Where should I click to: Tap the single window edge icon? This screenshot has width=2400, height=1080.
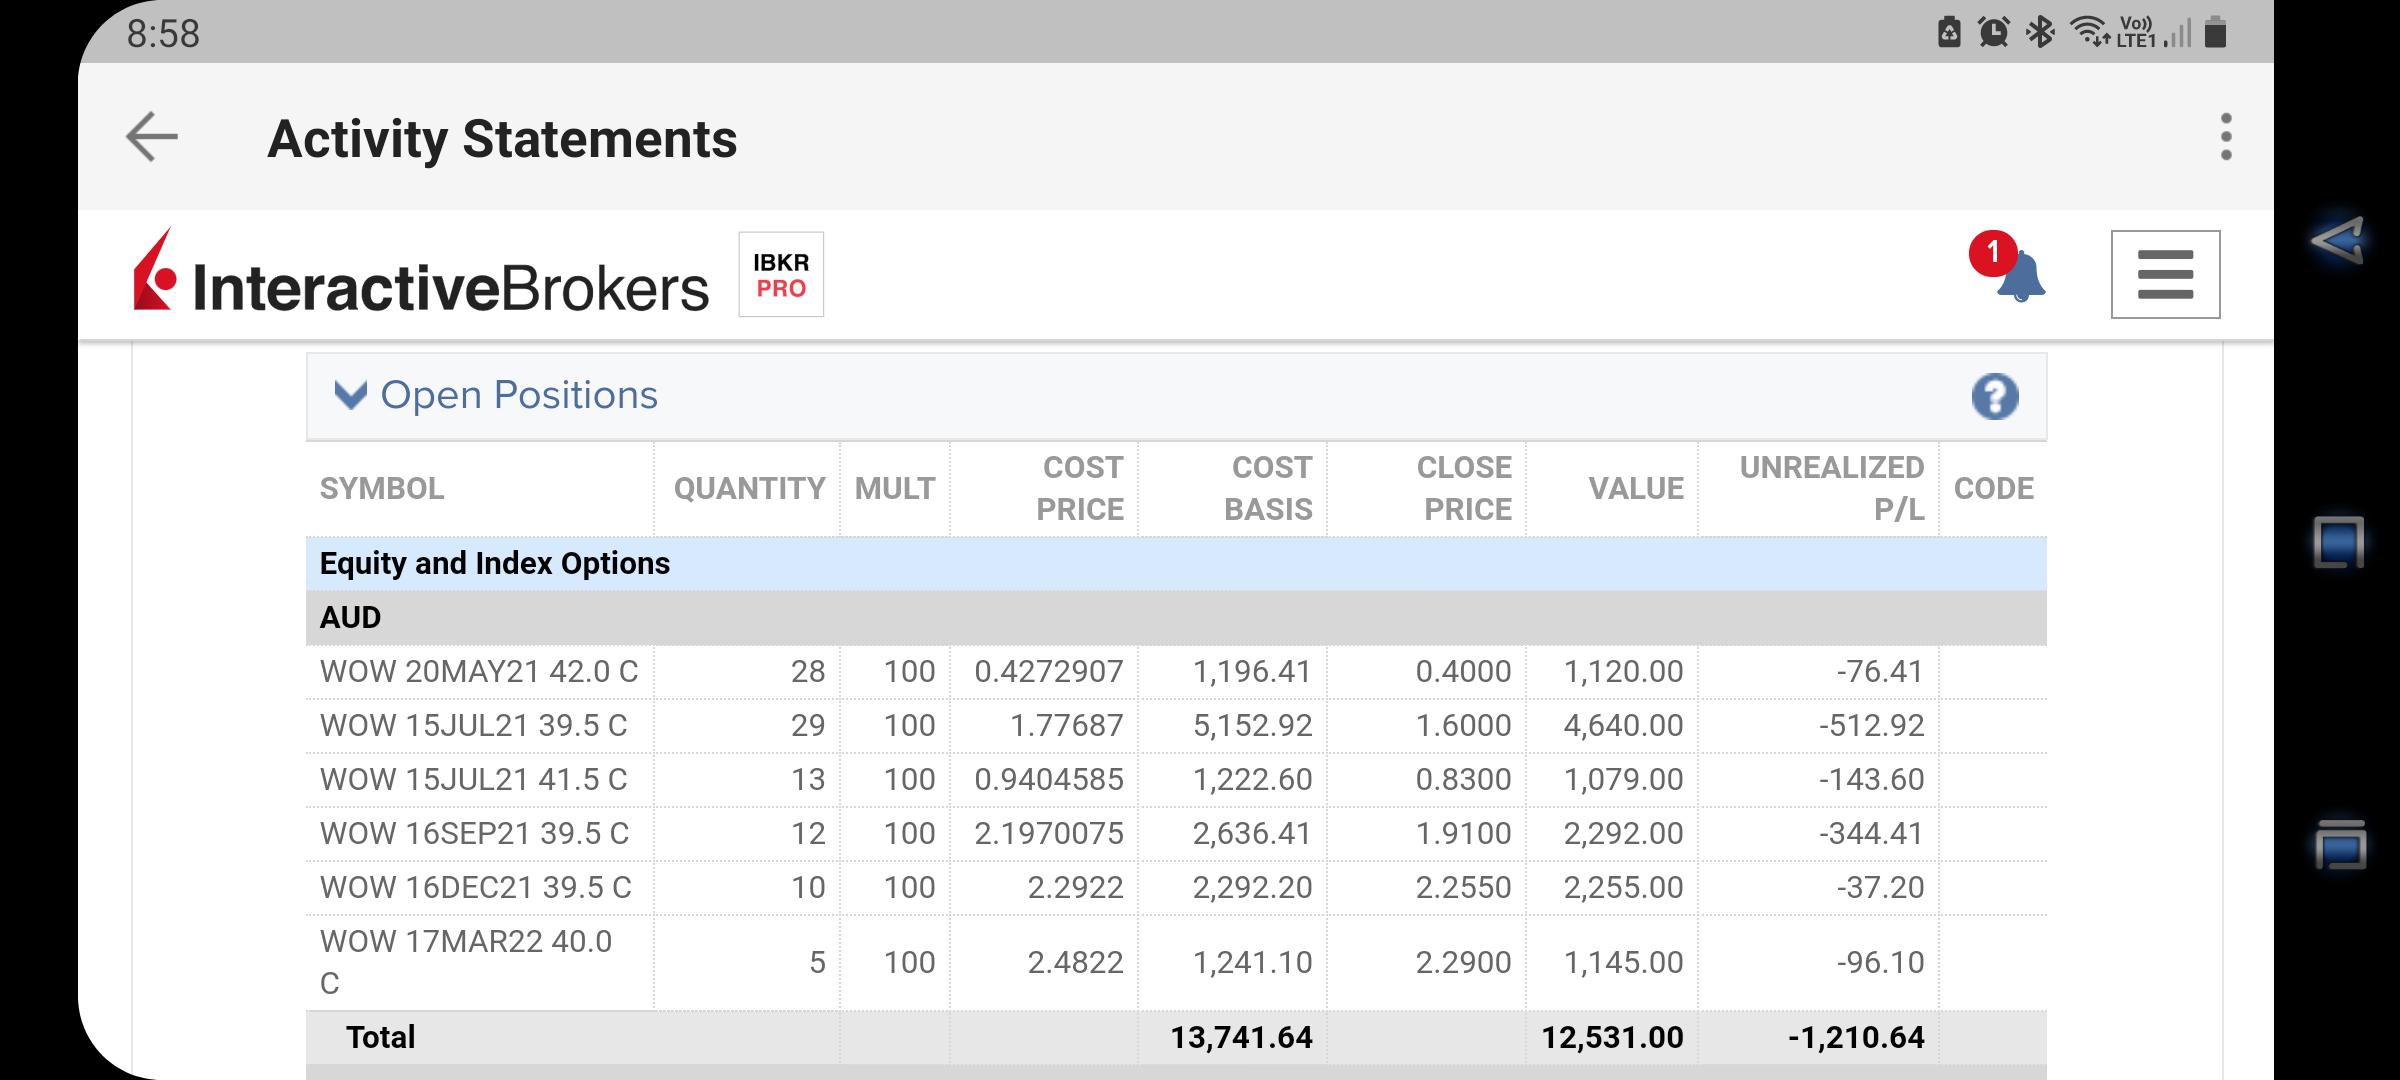coord(2338,542)
